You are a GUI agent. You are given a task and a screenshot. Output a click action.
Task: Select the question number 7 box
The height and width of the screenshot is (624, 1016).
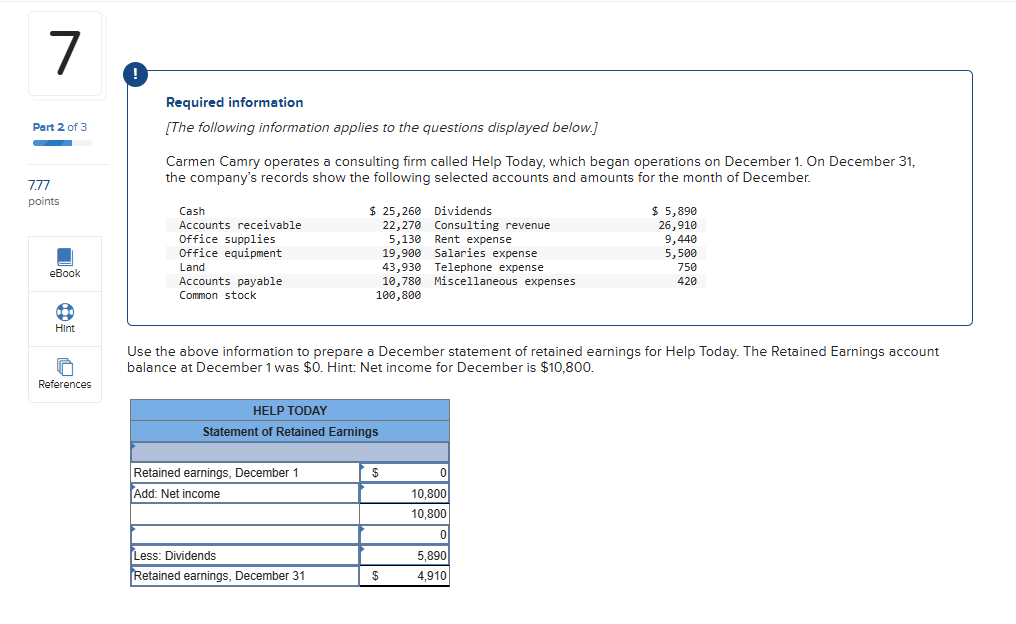(x=65, y=54)
